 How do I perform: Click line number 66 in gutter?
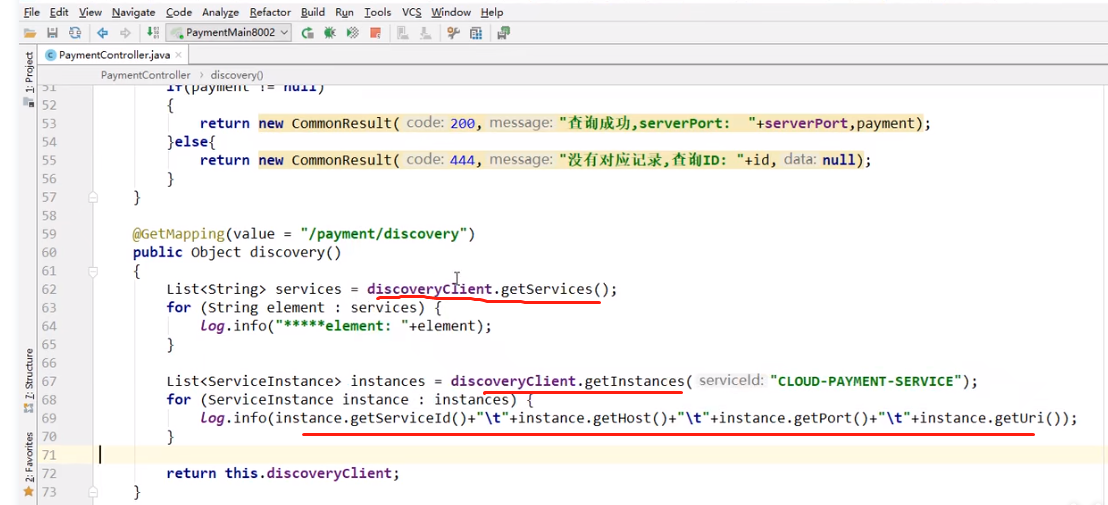coord(47,363)
